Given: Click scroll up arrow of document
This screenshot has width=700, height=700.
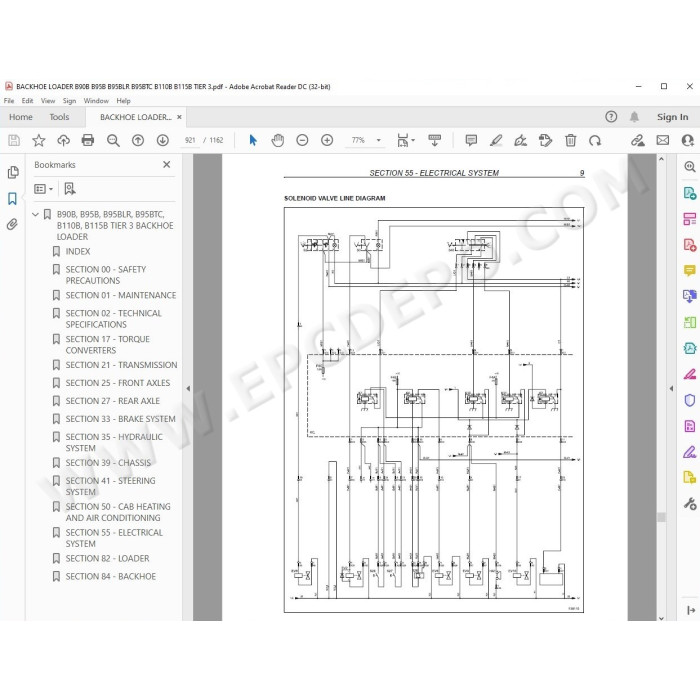Looking at the screenshot, I should click(x=661, y=159).
